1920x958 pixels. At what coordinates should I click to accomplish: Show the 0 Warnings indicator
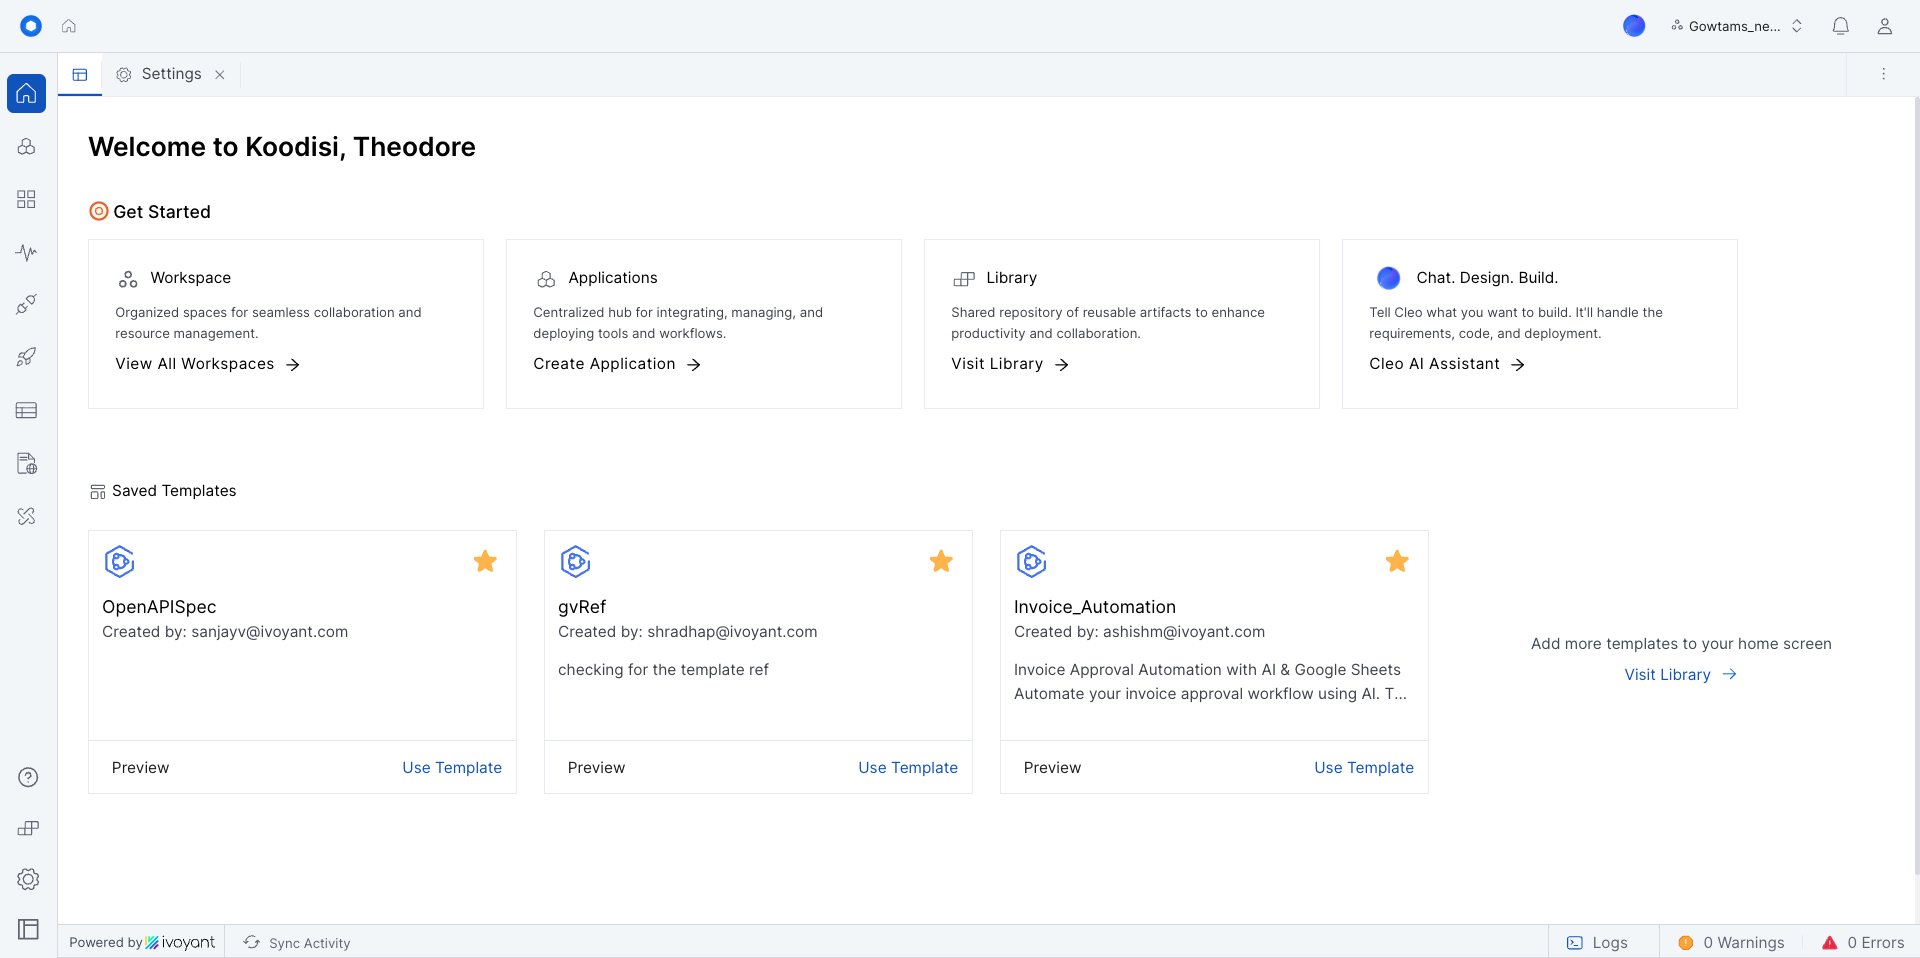point(1731,943)
